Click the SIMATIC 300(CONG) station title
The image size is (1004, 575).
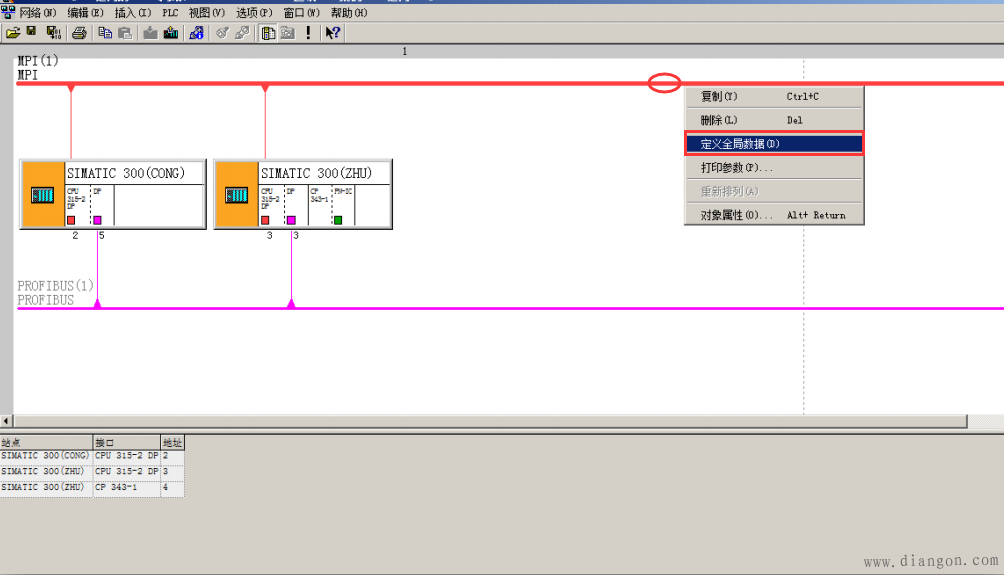[126, 173]
